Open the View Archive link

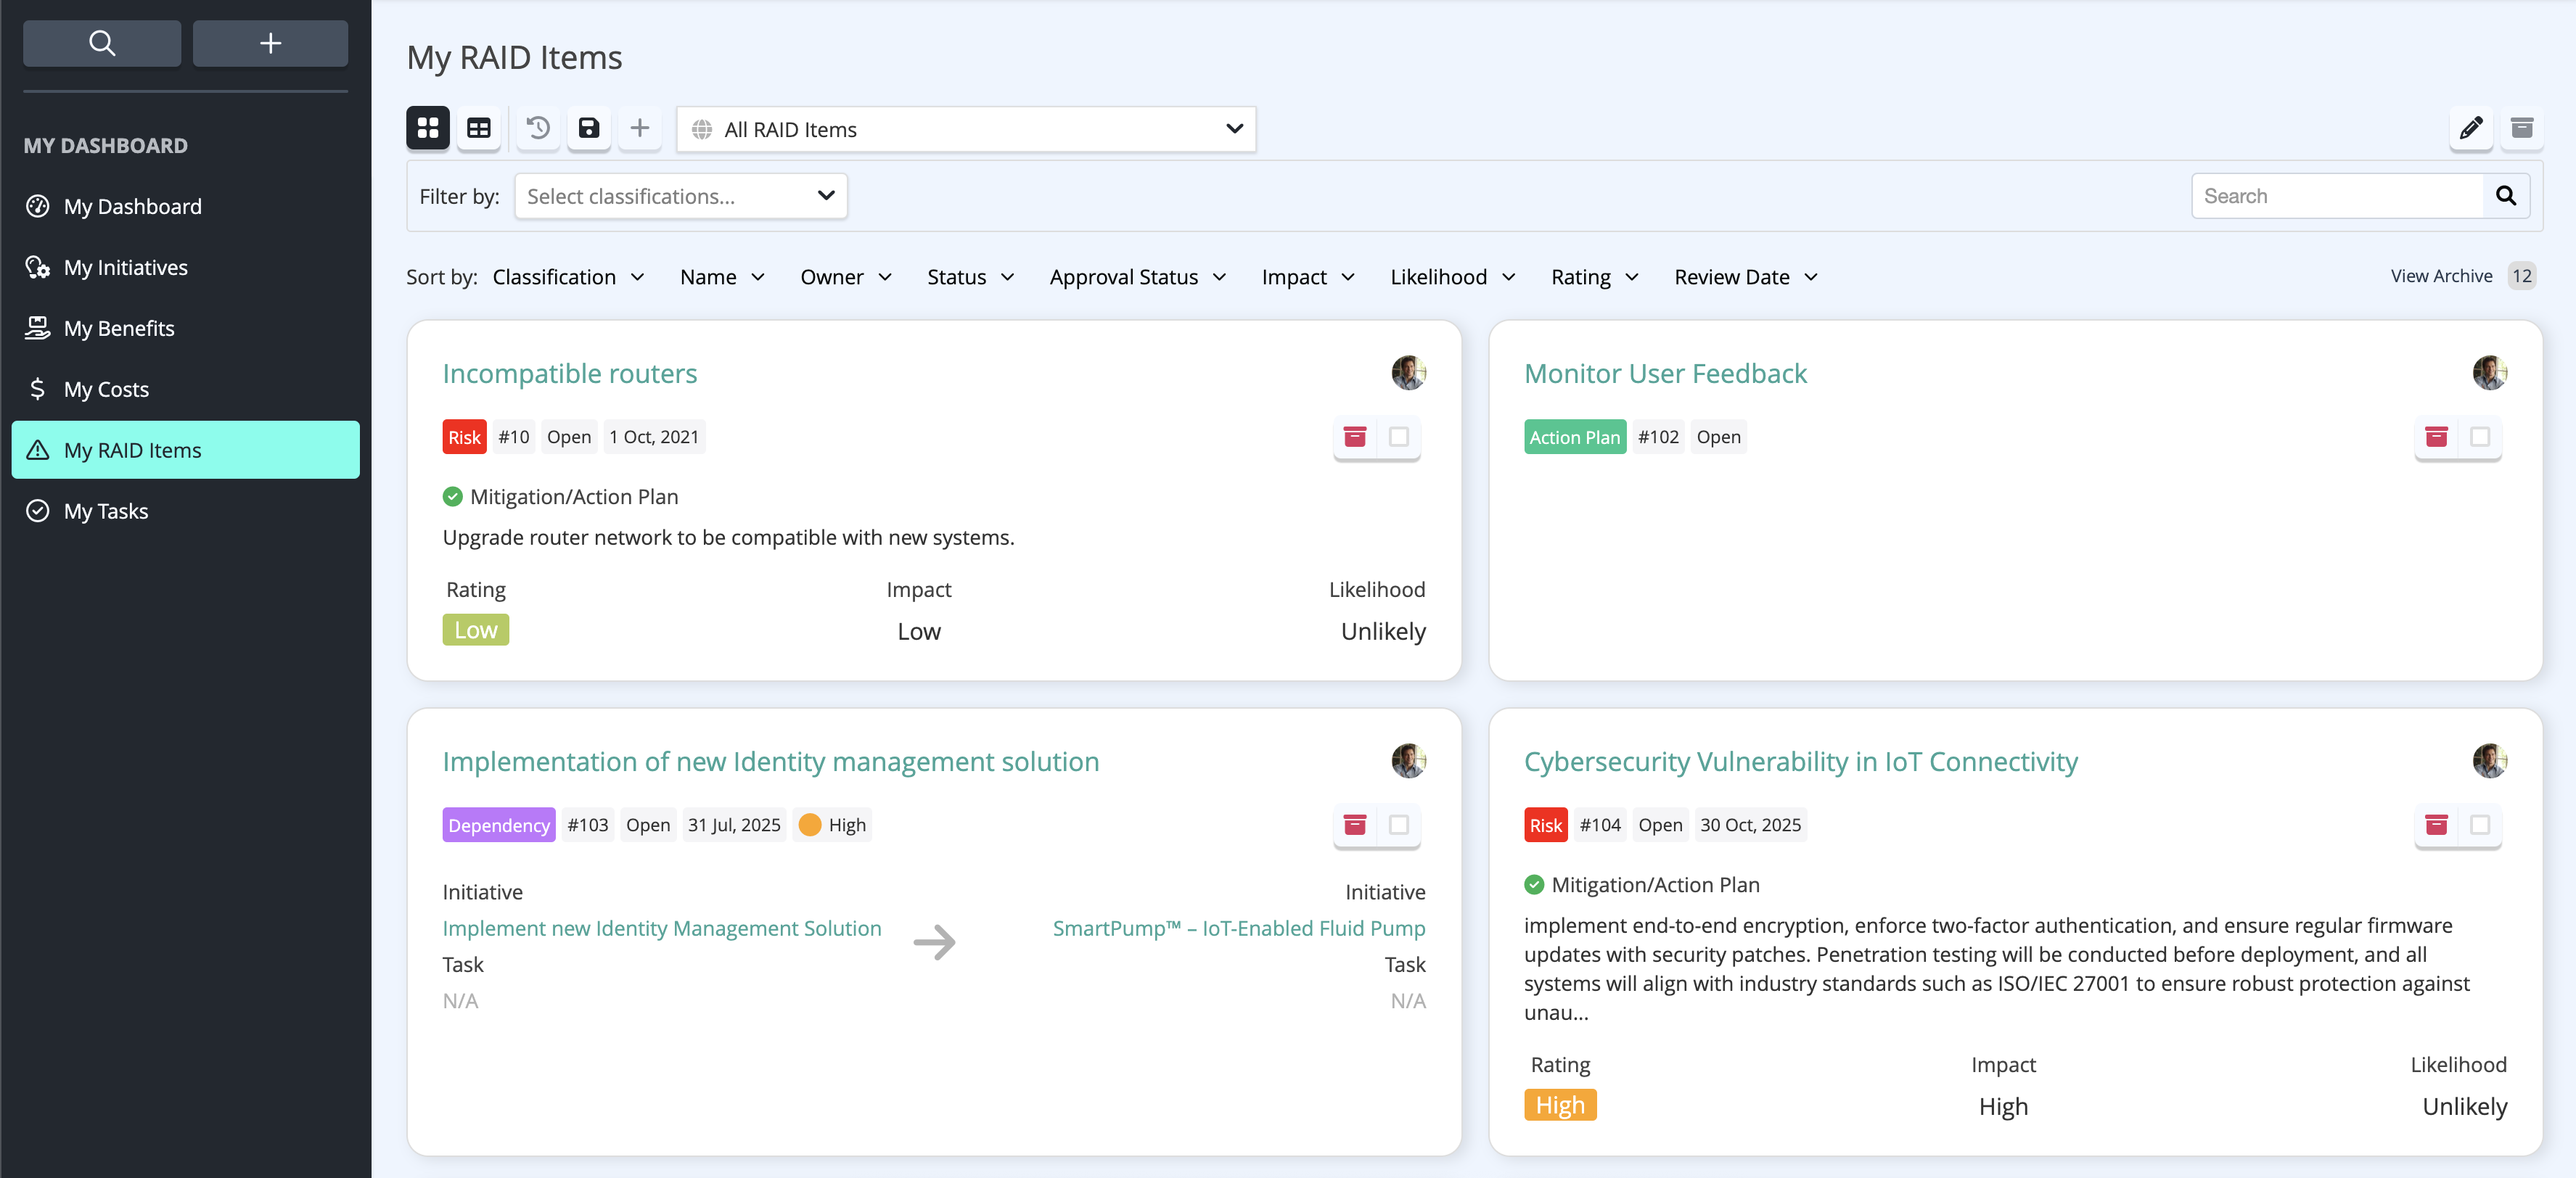click(x=2441, y=276)
